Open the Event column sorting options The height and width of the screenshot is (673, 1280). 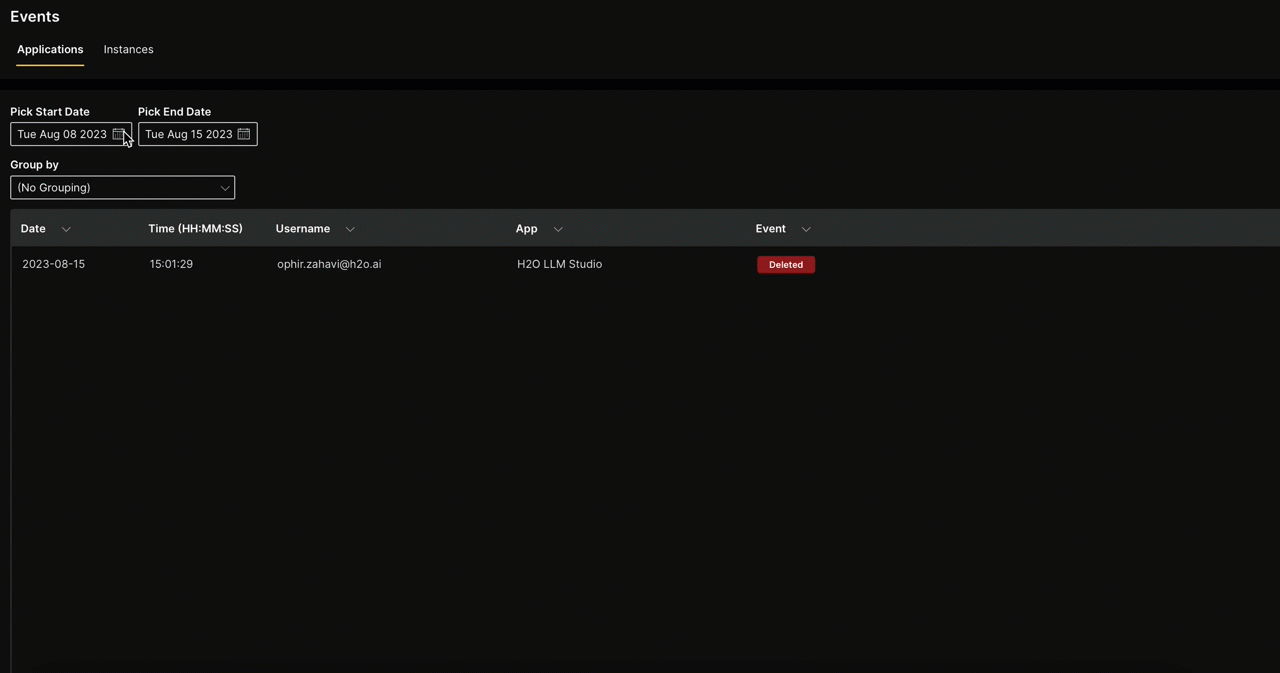click(x=805, y=228)
